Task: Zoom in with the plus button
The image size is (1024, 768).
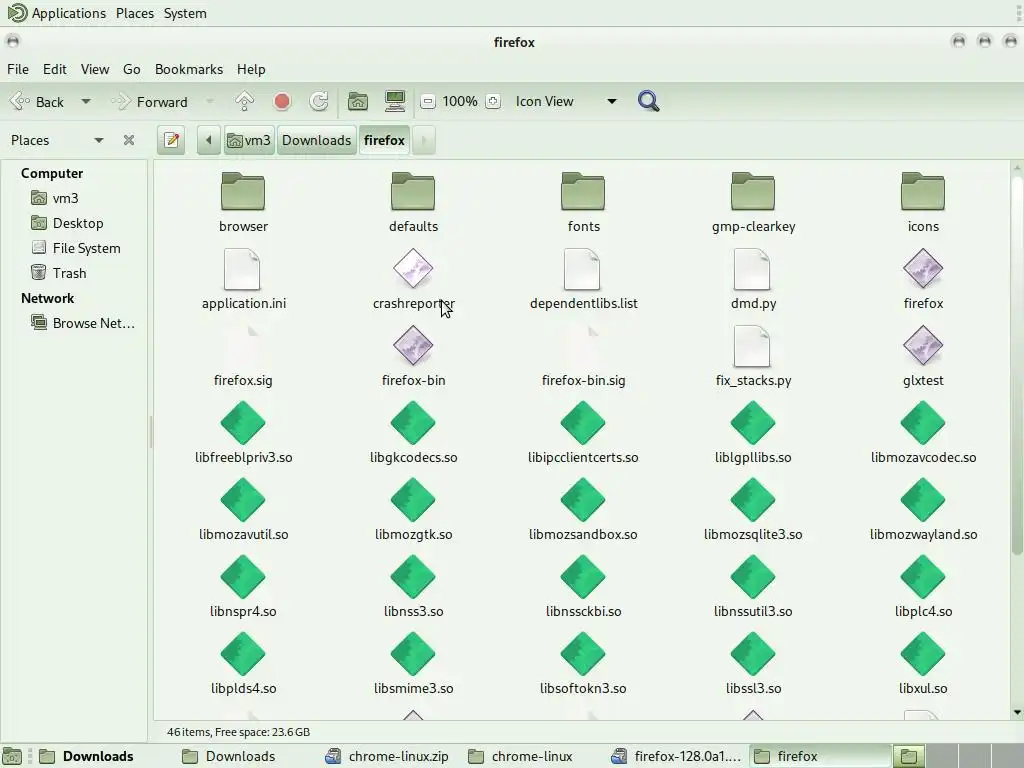Action: [x=493, y=101]
